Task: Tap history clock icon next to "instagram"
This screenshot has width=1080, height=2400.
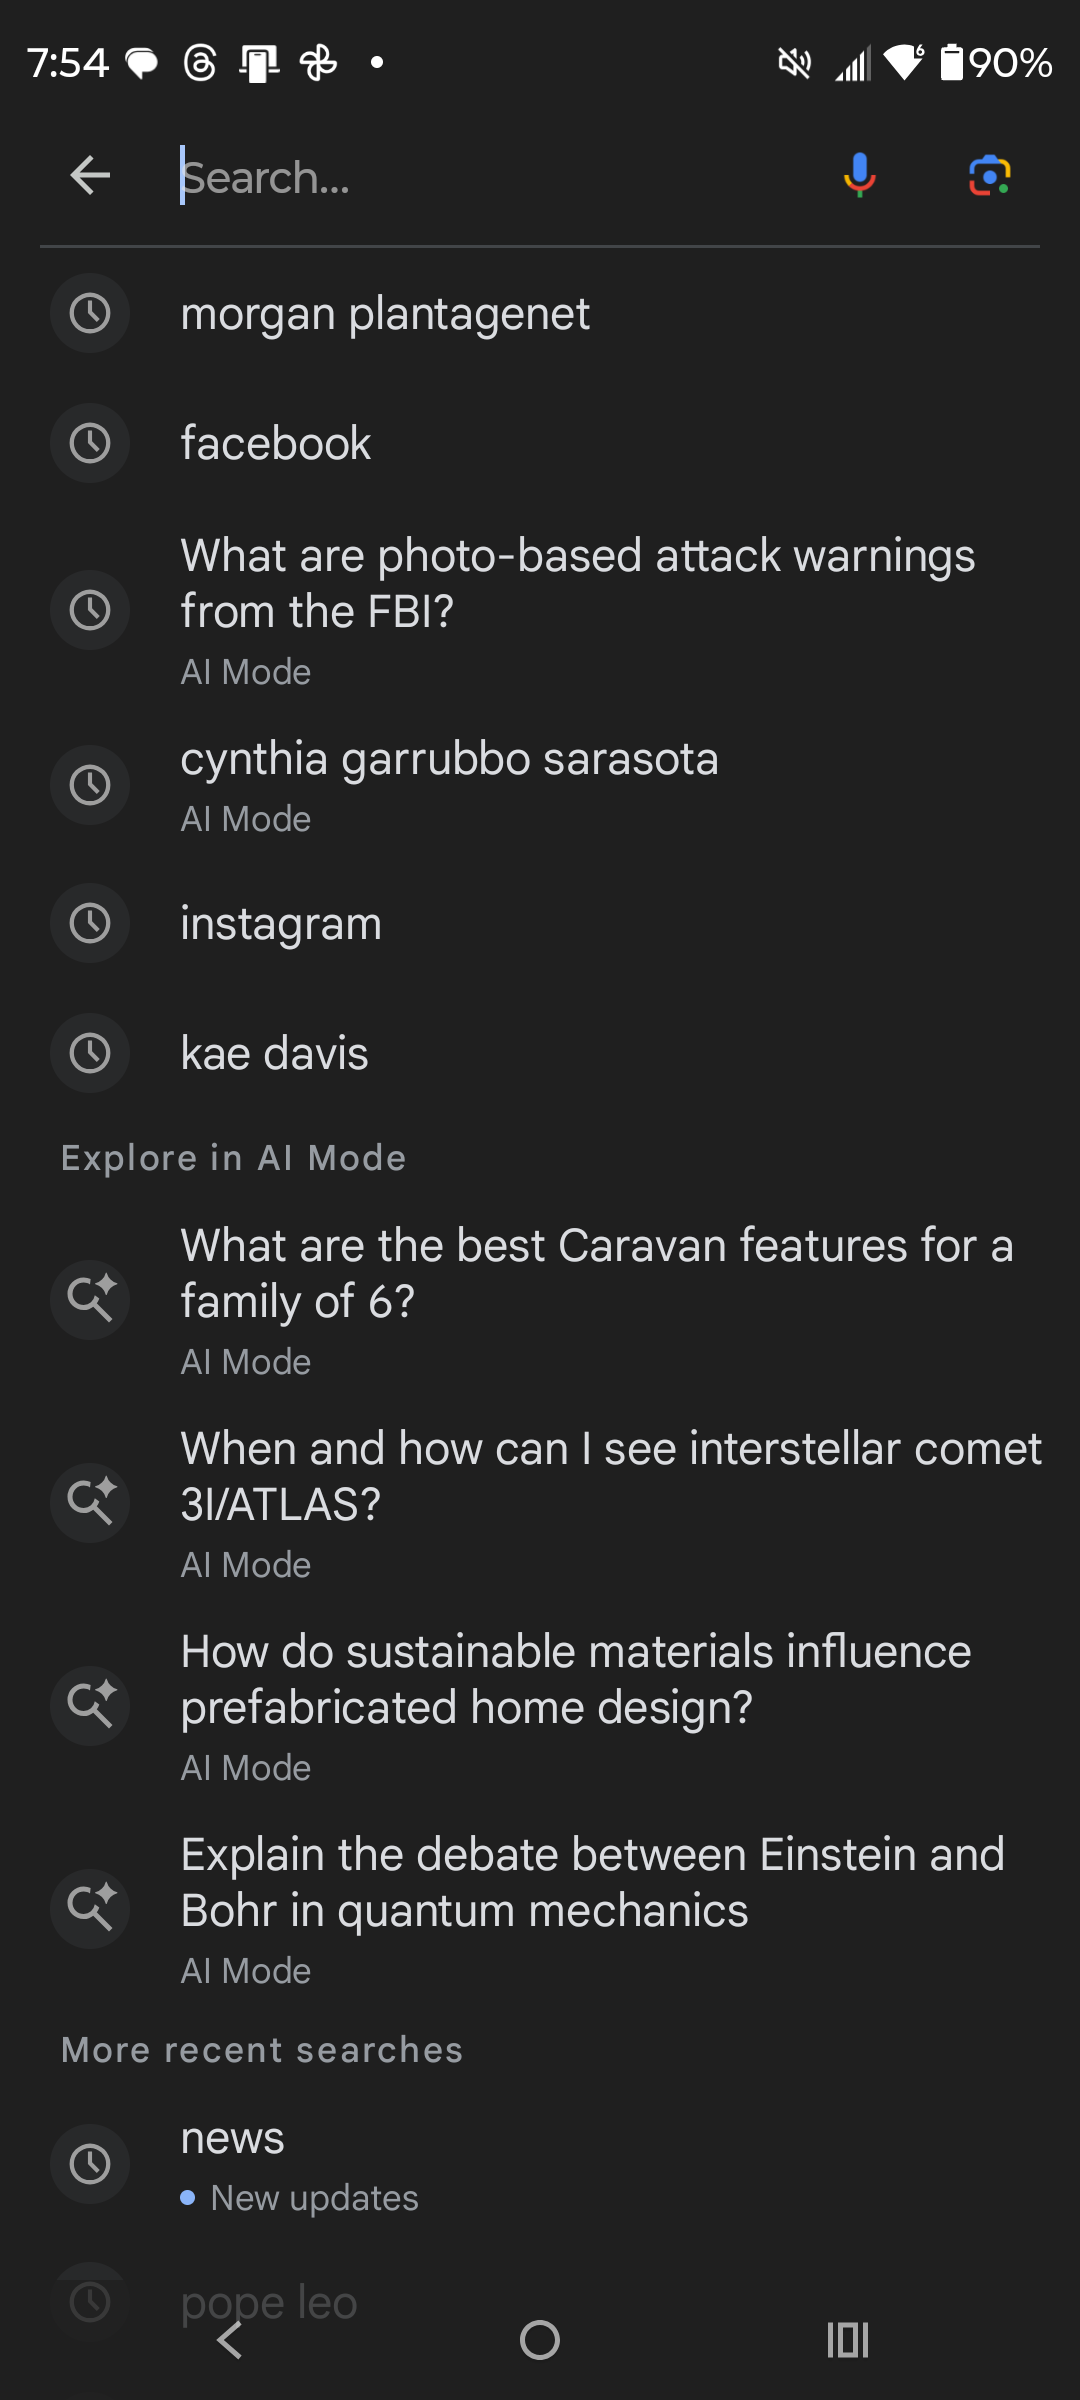Action: [90, 923]
